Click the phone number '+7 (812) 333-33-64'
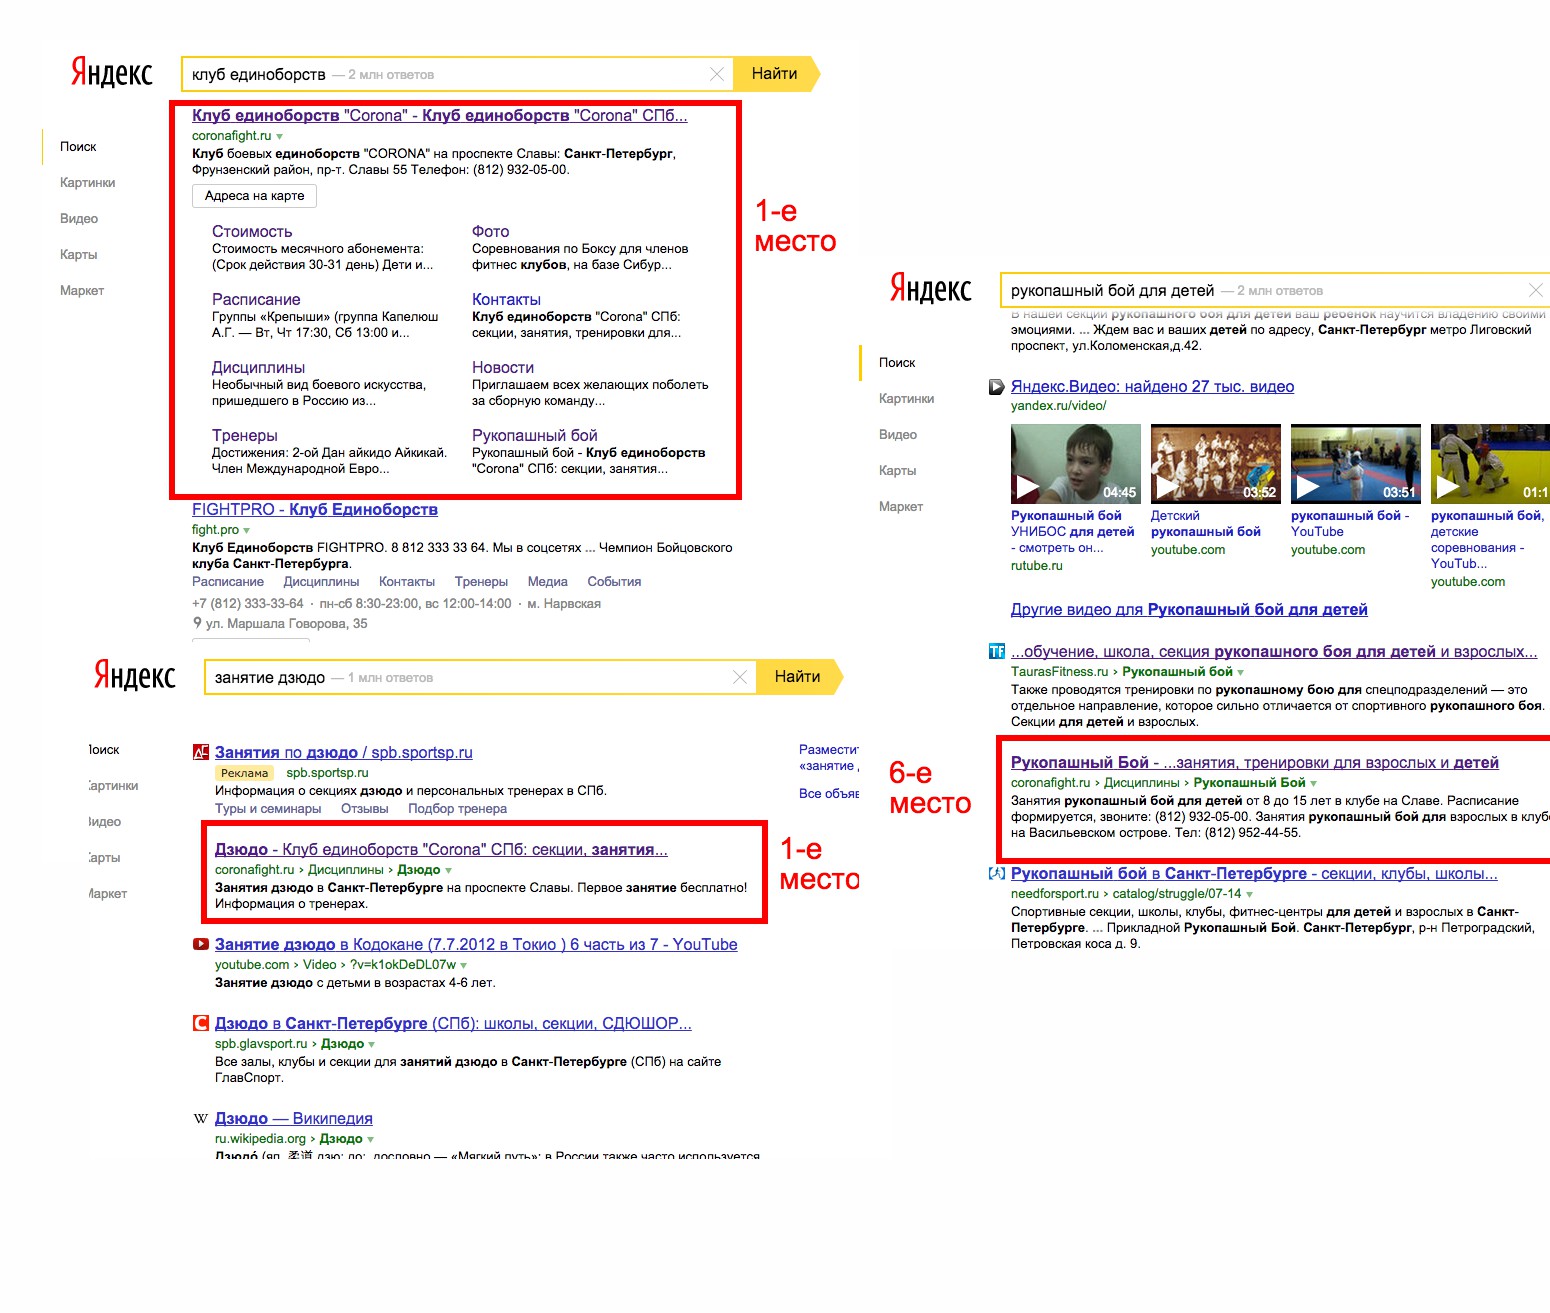This screenshot has width=1550, height=1313. [248, 604]
